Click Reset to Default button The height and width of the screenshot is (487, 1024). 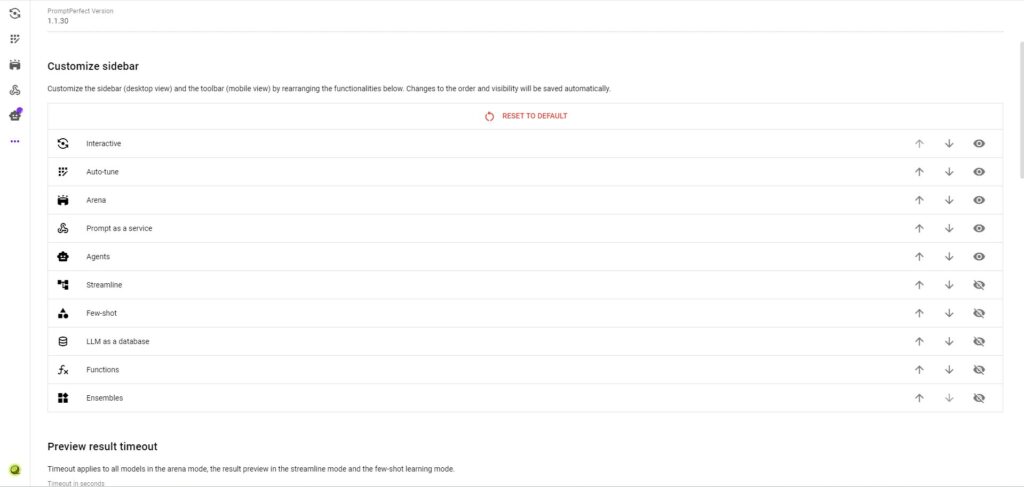pos(526,116)
